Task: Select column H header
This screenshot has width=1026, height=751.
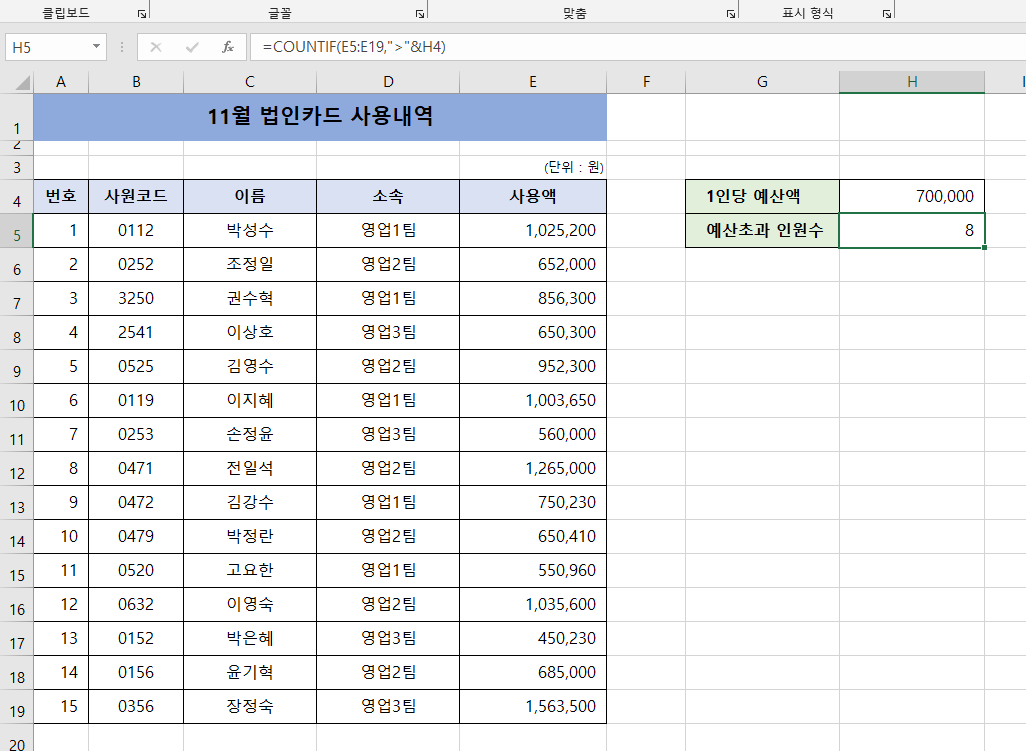Action: pos(912,82)
